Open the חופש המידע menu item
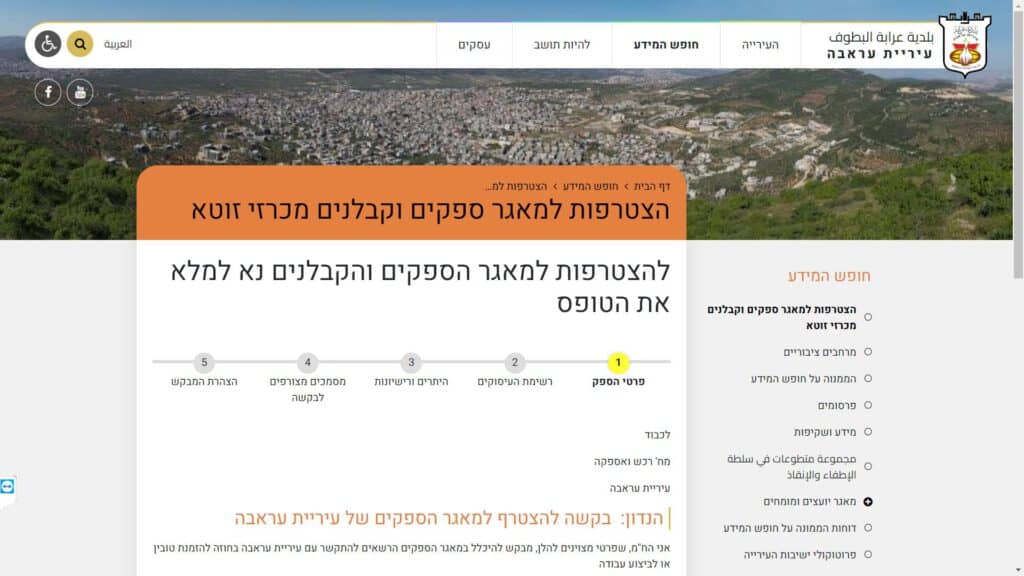Screen dimensions: 1024x576 (666, 45)
